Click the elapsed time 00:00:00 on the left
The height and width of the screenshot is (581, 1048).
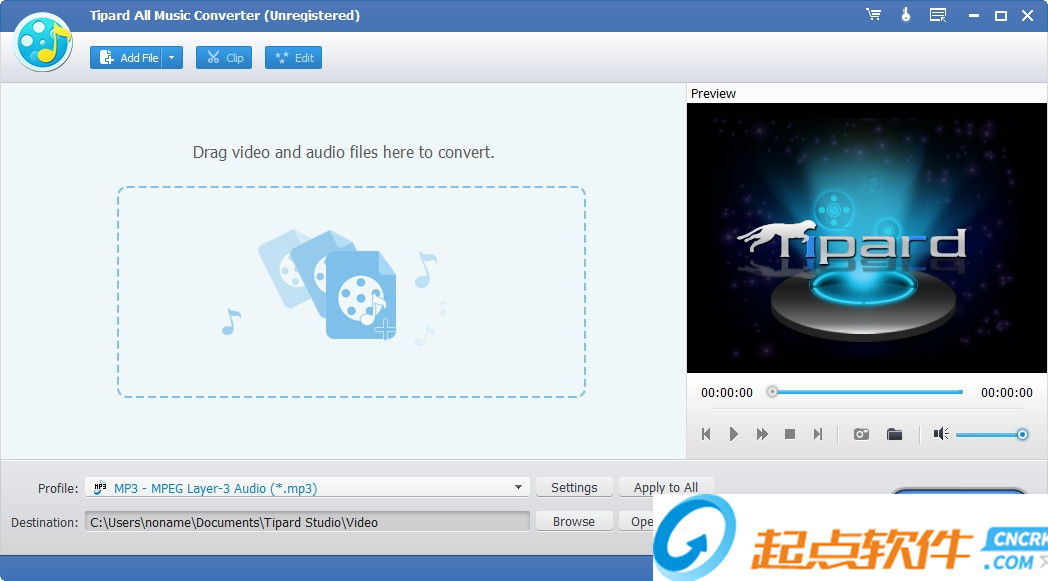[727, 392]
